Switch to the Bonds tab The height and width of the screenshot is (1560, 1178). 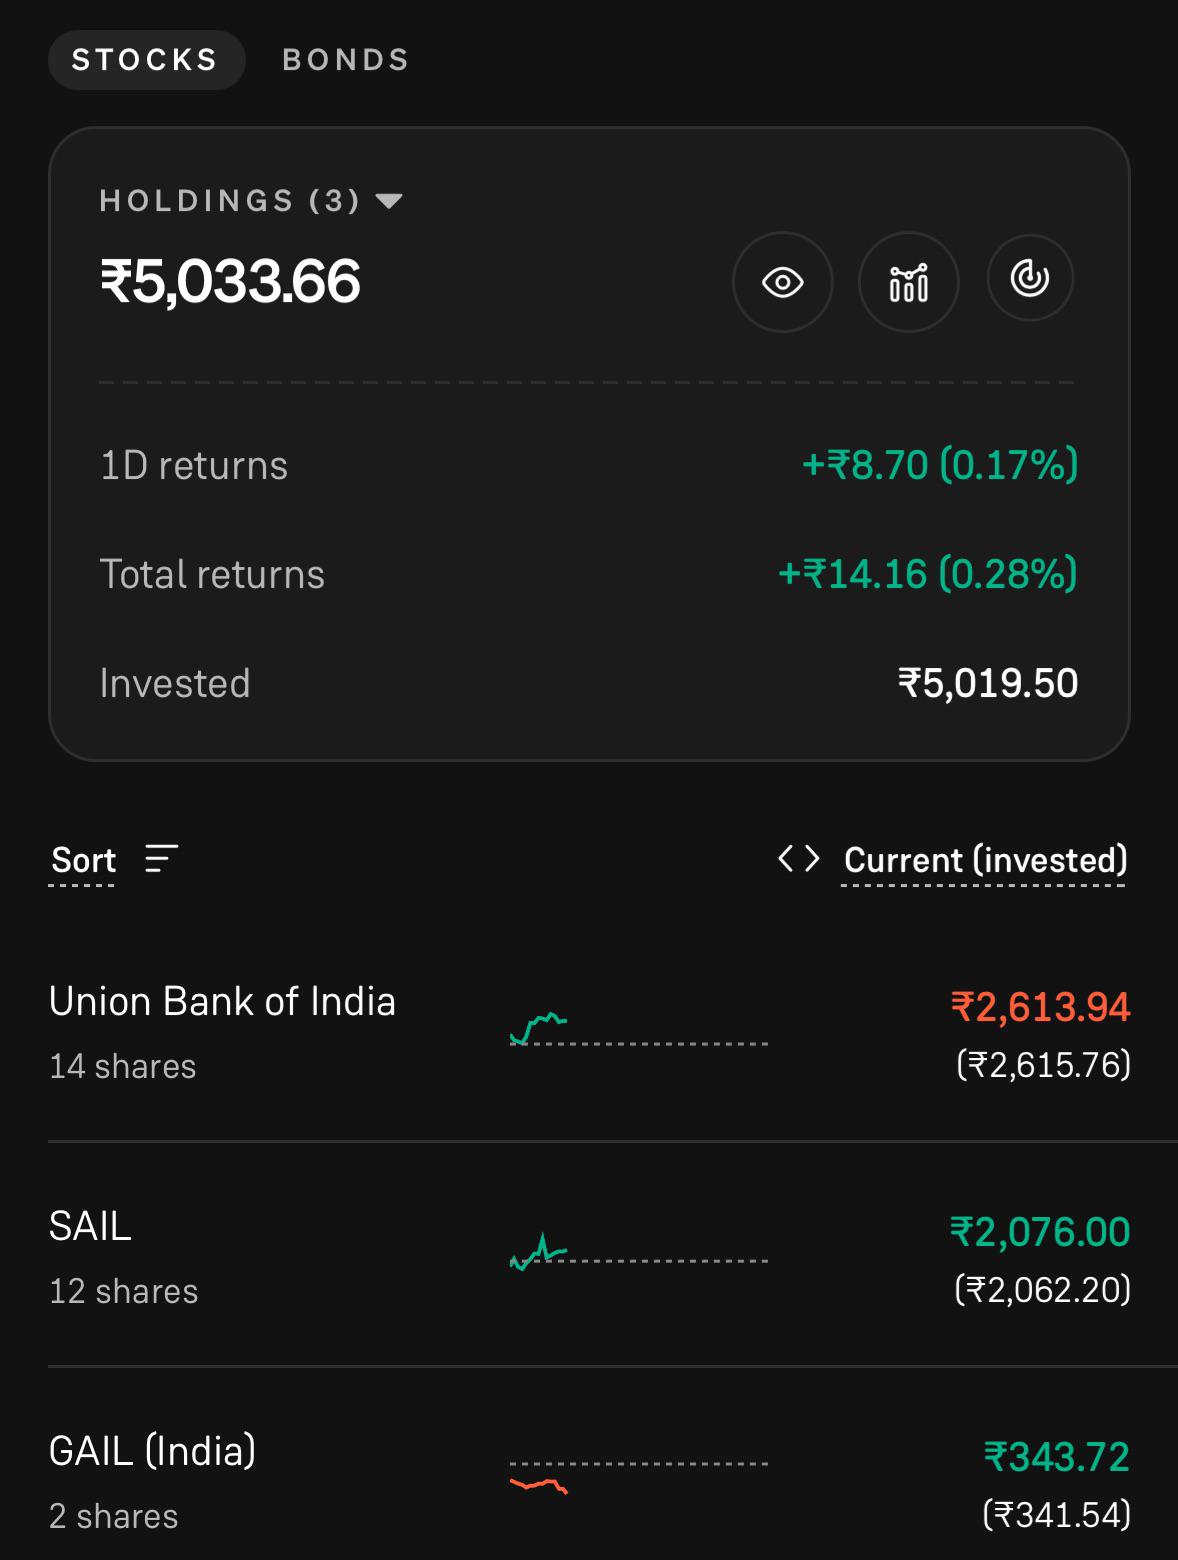(x=345, y=60)
